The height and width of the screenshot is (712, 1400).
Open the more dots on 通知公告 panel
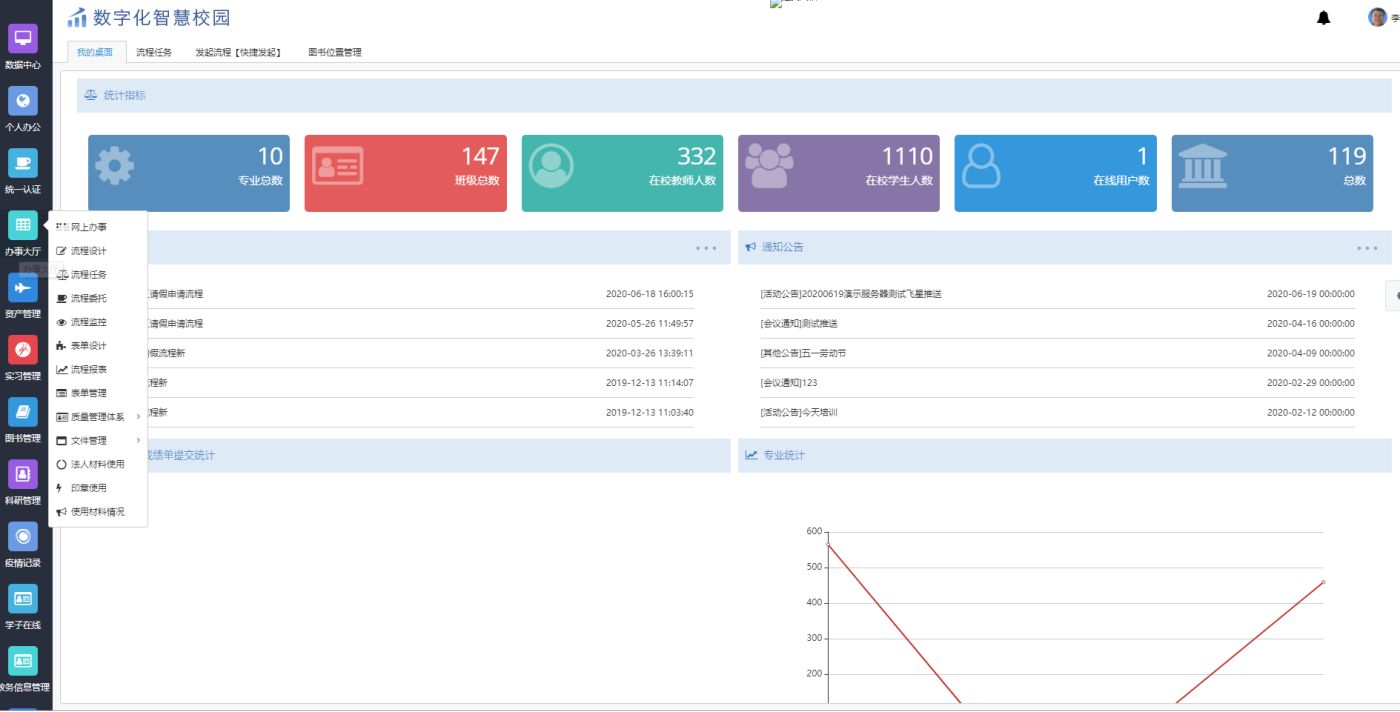[1367, 248]
